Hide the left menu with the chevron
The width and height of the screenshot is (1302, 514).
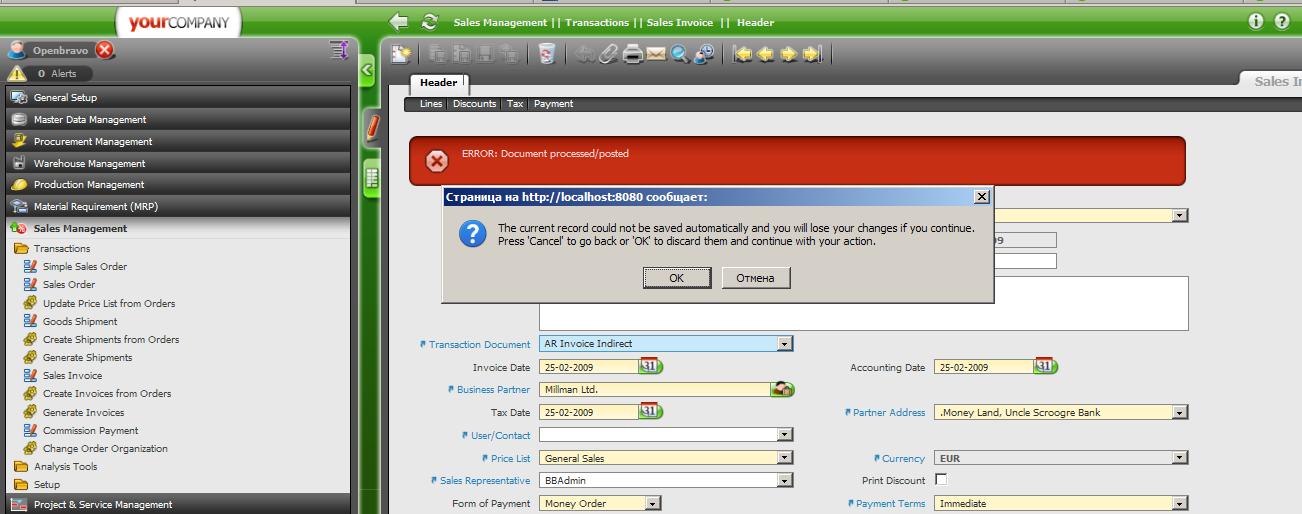tap(367, 70)
